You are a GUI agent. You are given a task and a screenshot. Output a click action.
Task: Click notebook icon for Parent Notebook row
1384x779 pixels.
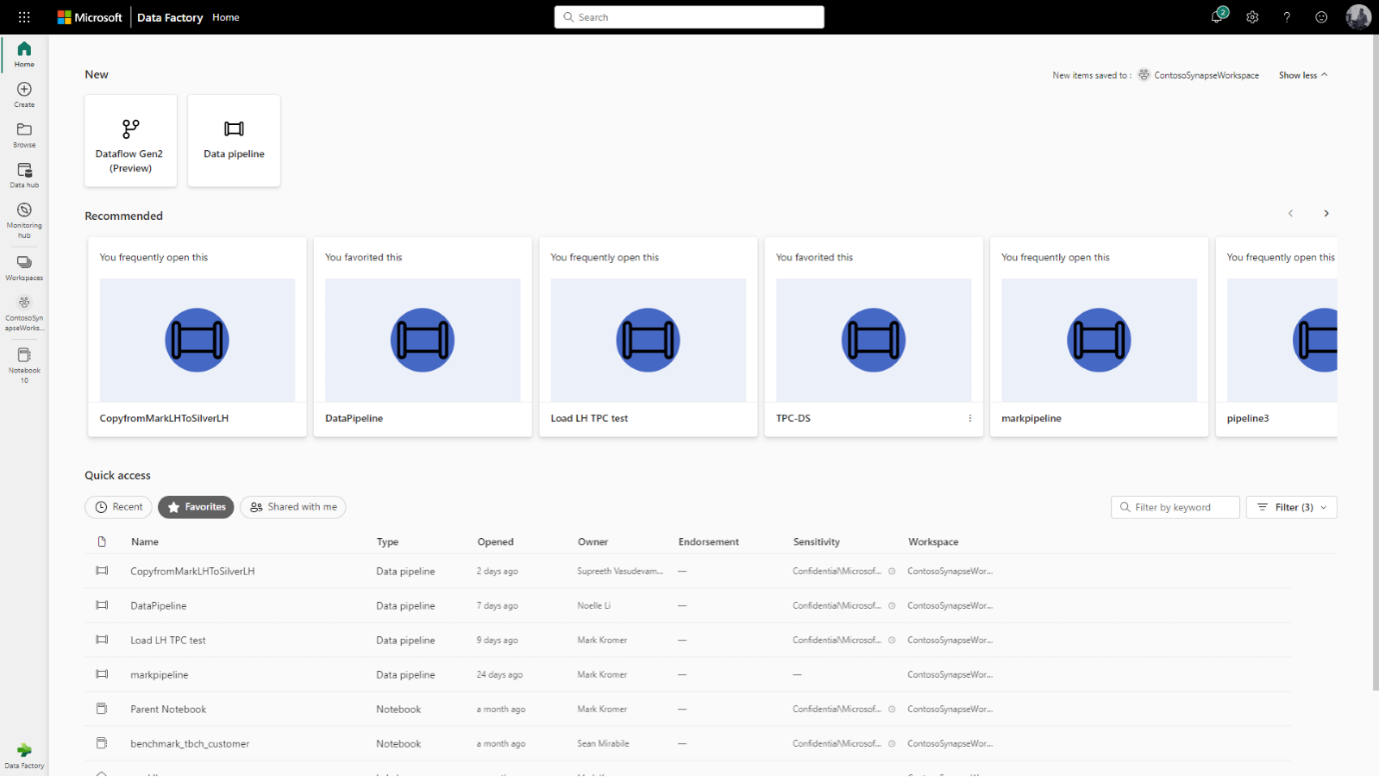pyautogui.click(x=101, y=709)
